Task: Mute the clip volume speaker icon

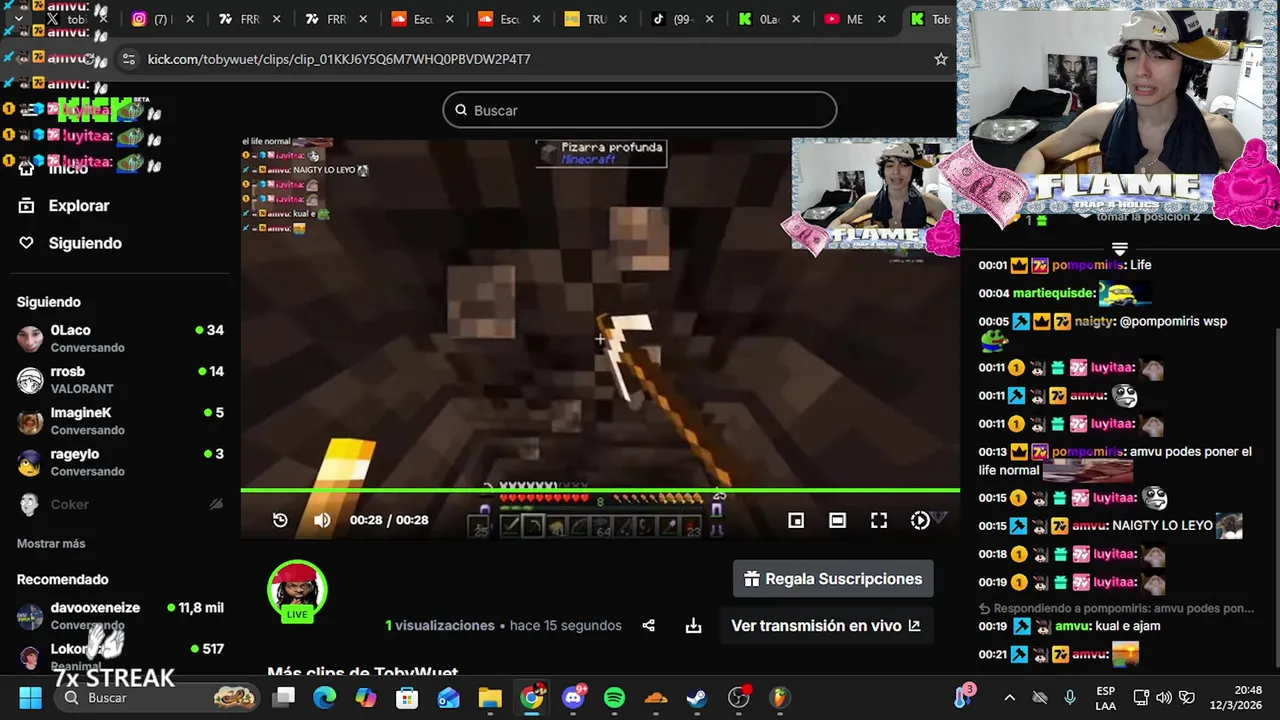Action: click(x=322, y=520)
